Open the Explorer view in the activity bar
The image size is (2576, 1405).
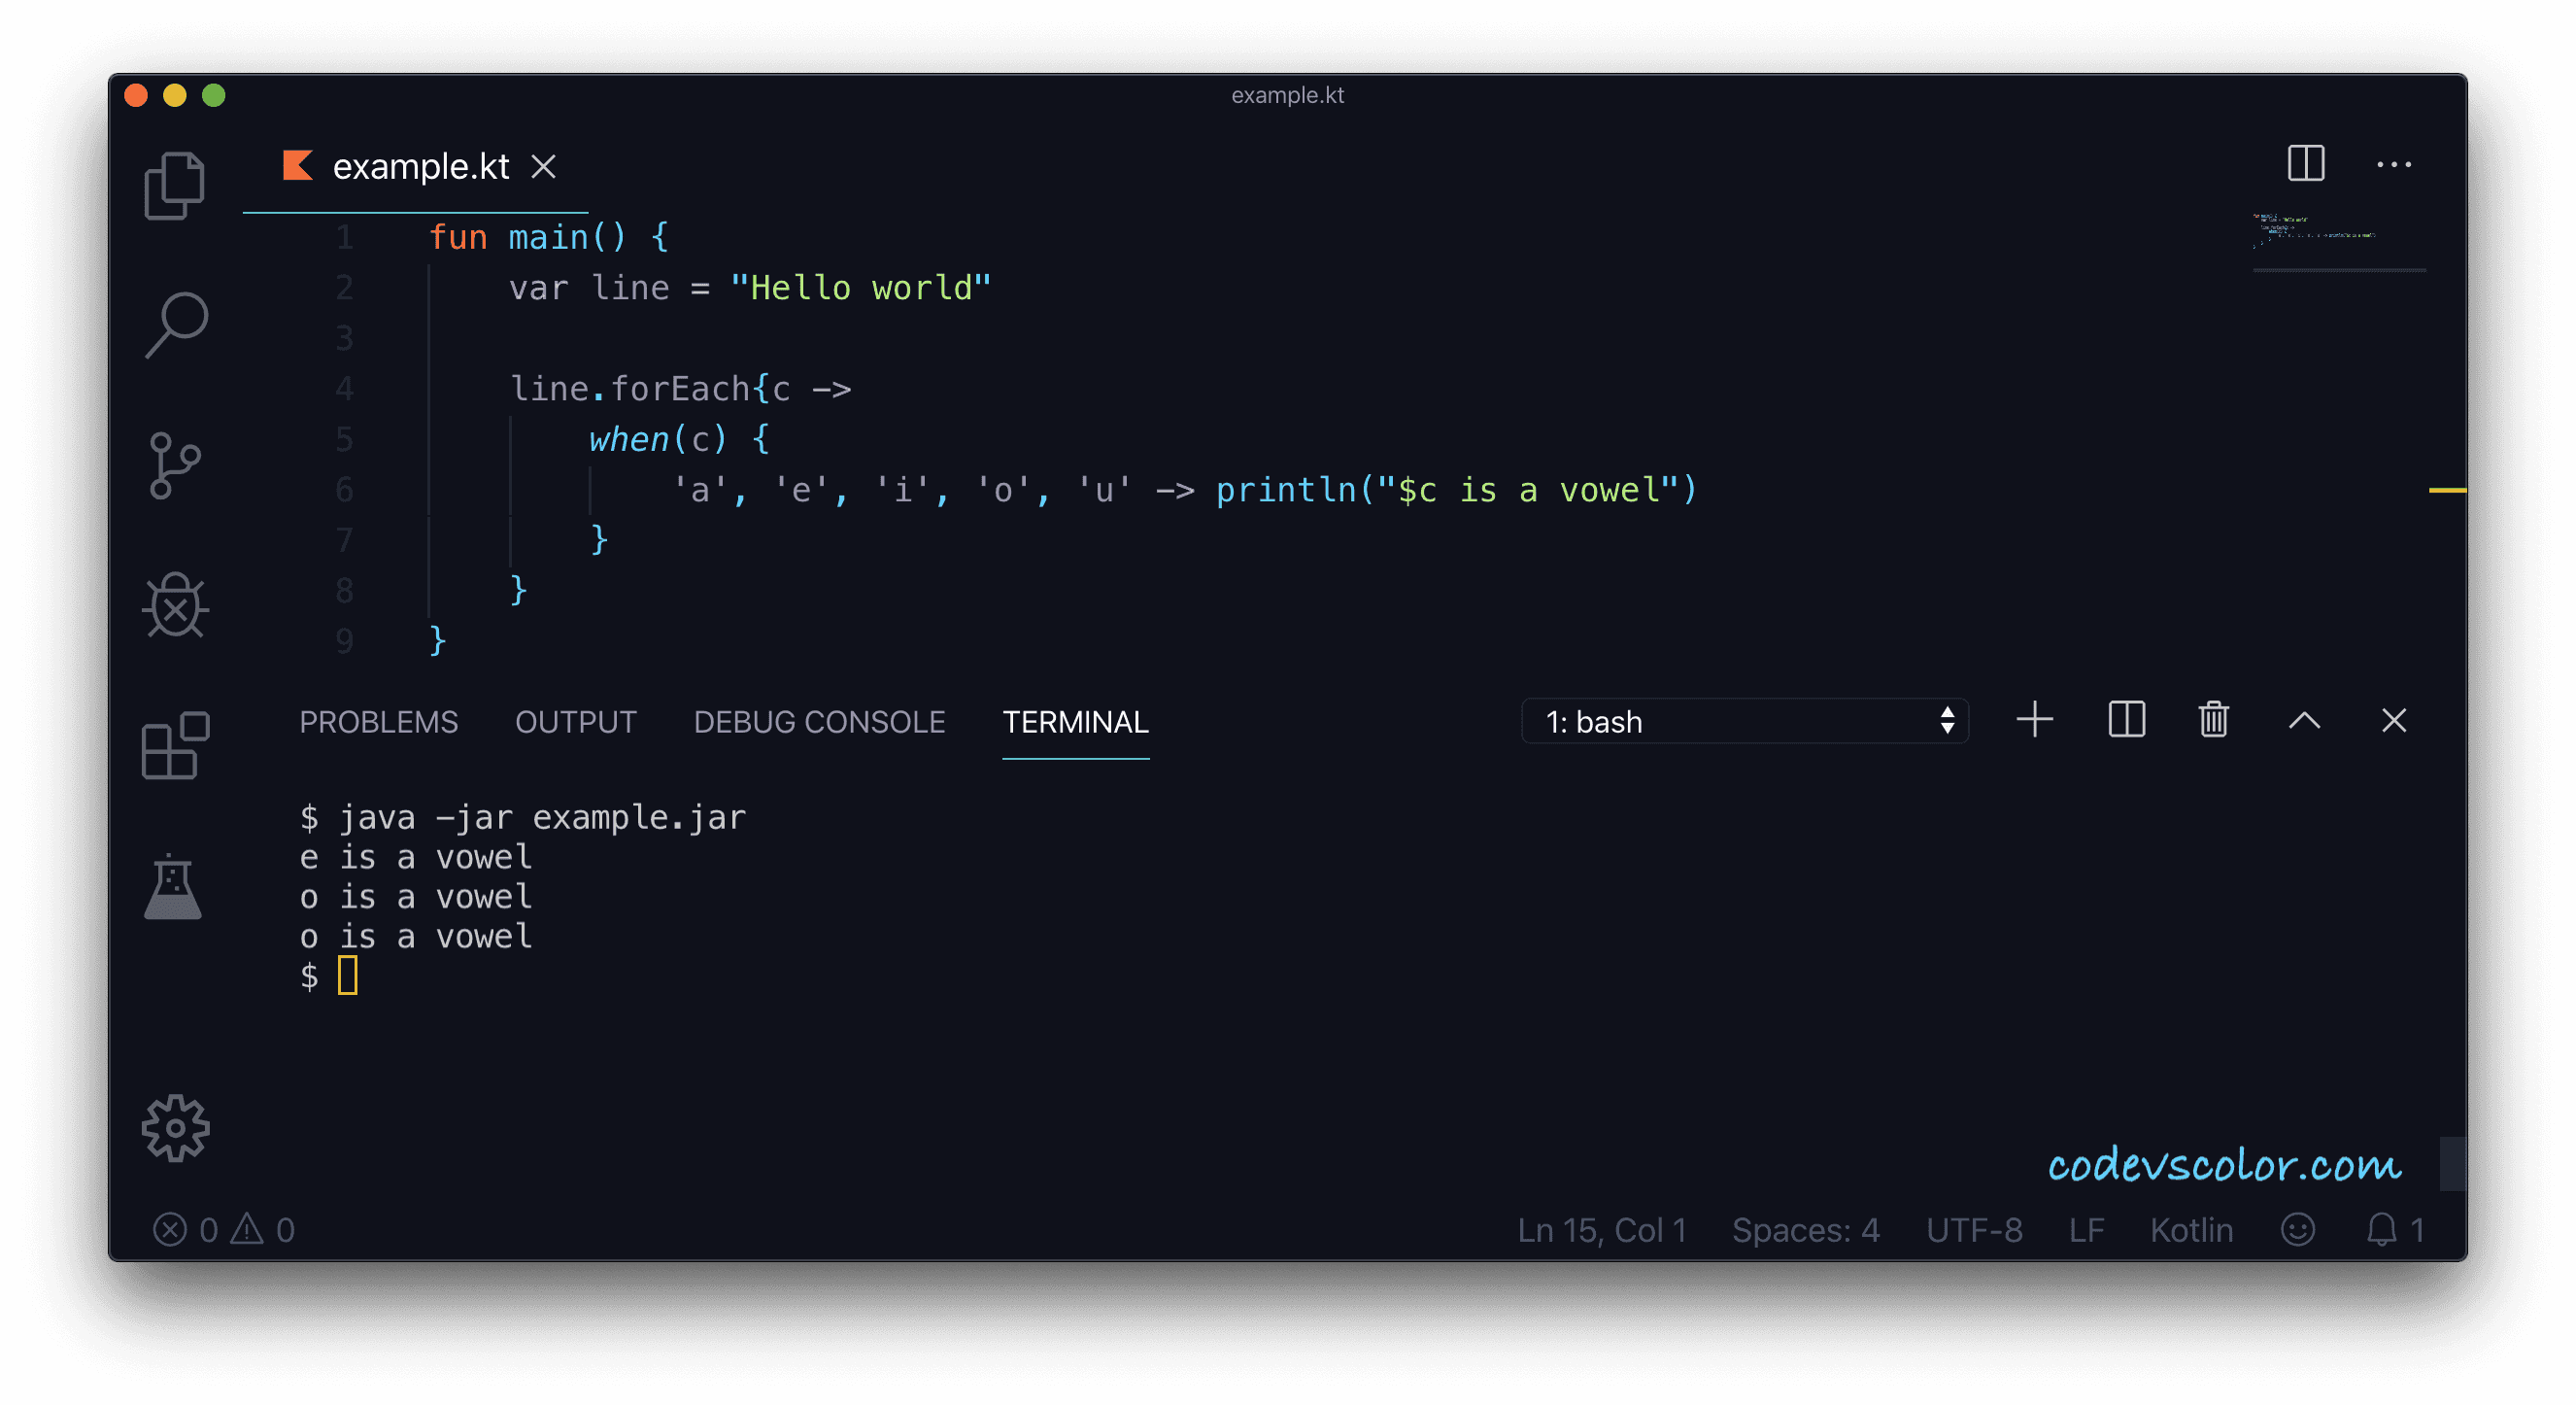pyautogui.click(x=175, y=186)
